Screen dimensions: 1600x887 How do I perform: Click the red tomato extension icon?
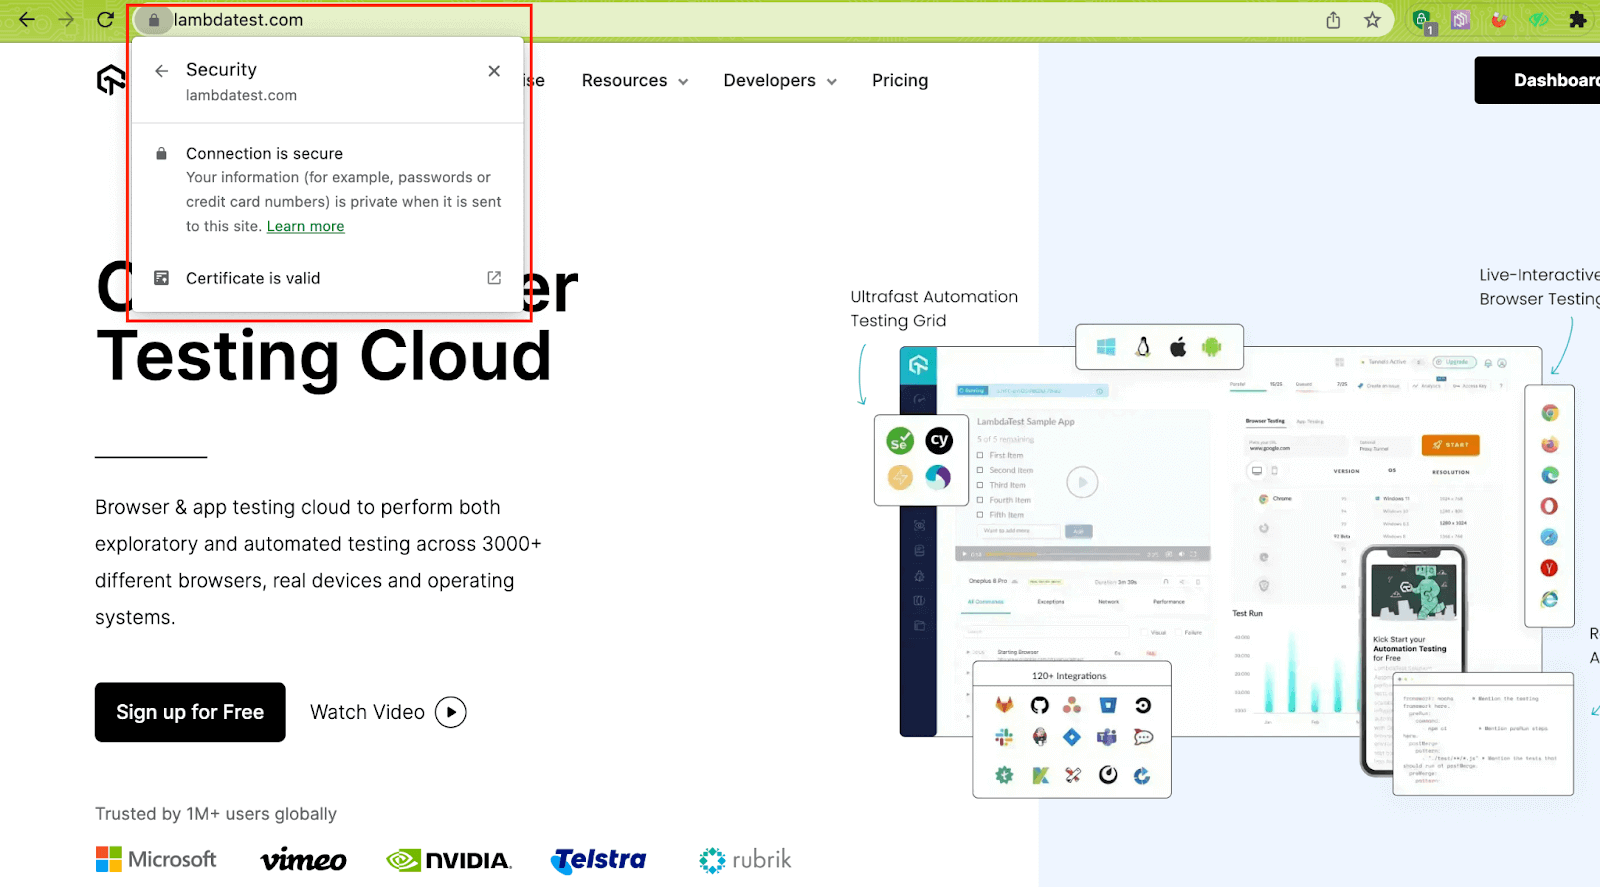(1499, 20)
